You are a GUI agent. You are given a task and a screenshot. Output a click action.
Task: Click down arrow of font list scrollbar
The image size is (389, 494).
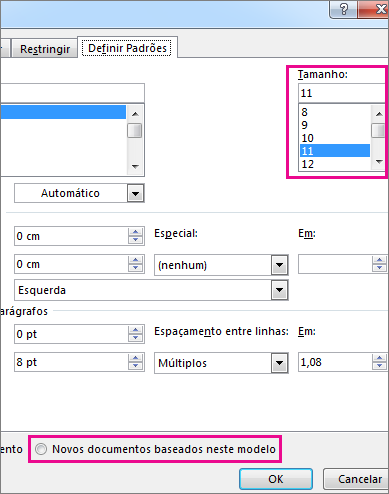click(x=135, y=166)
